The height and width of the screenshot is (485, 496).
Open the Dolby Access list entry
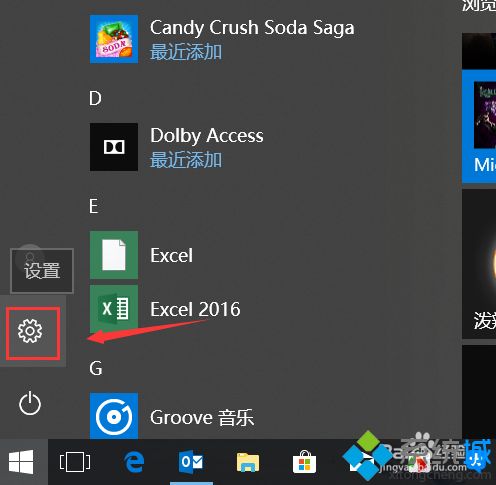(207, 136)
